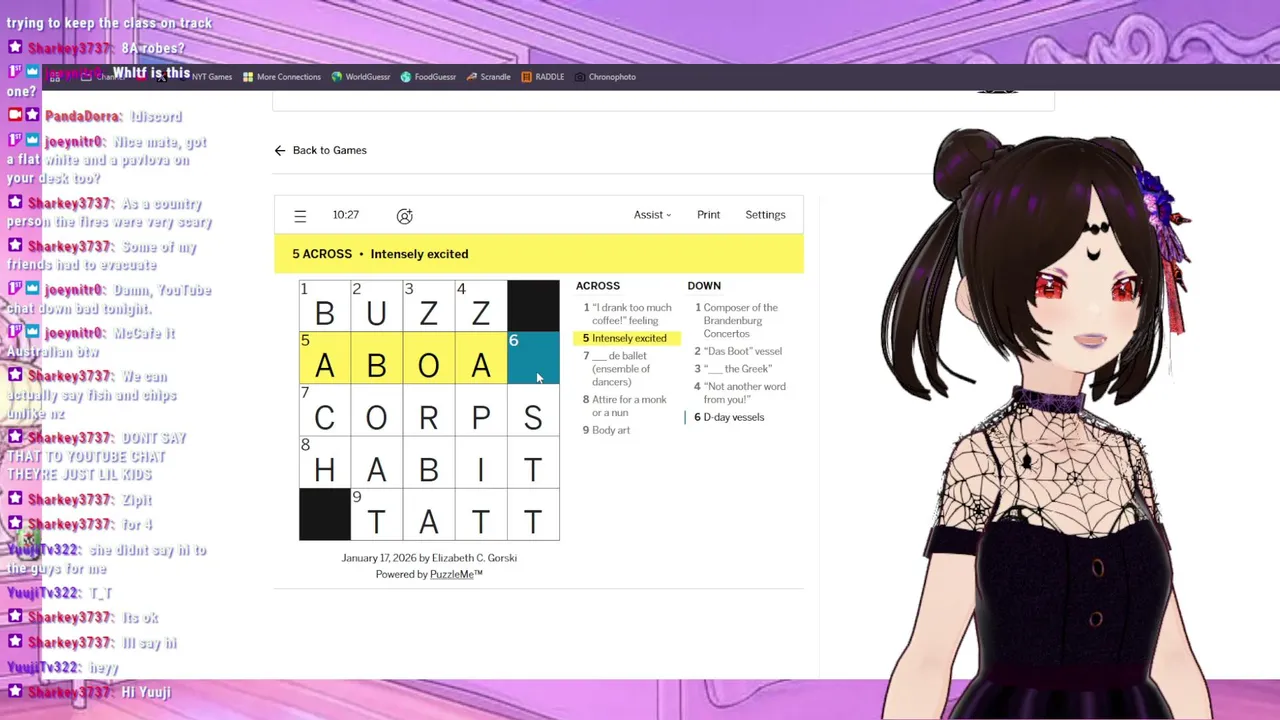Click the B cell in row ABOA
This screenshot has height=720, width=1280.
click(x=377, y=358)
